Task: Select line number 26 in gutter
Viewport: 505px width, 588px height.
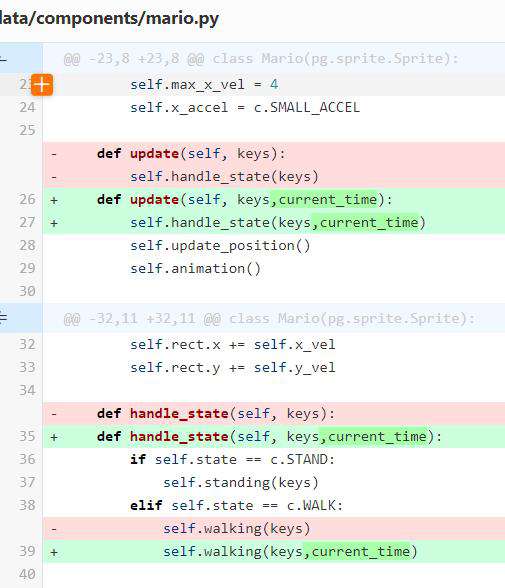Action: tap(27, 200)
